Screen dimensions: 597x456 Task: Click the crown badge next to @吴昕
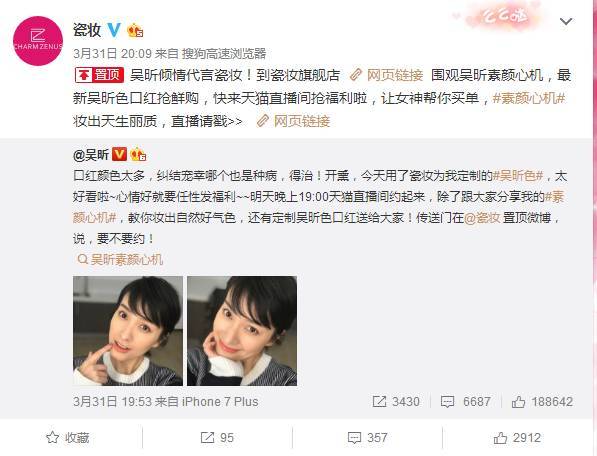pyautogui.click(x=138, y=154)
